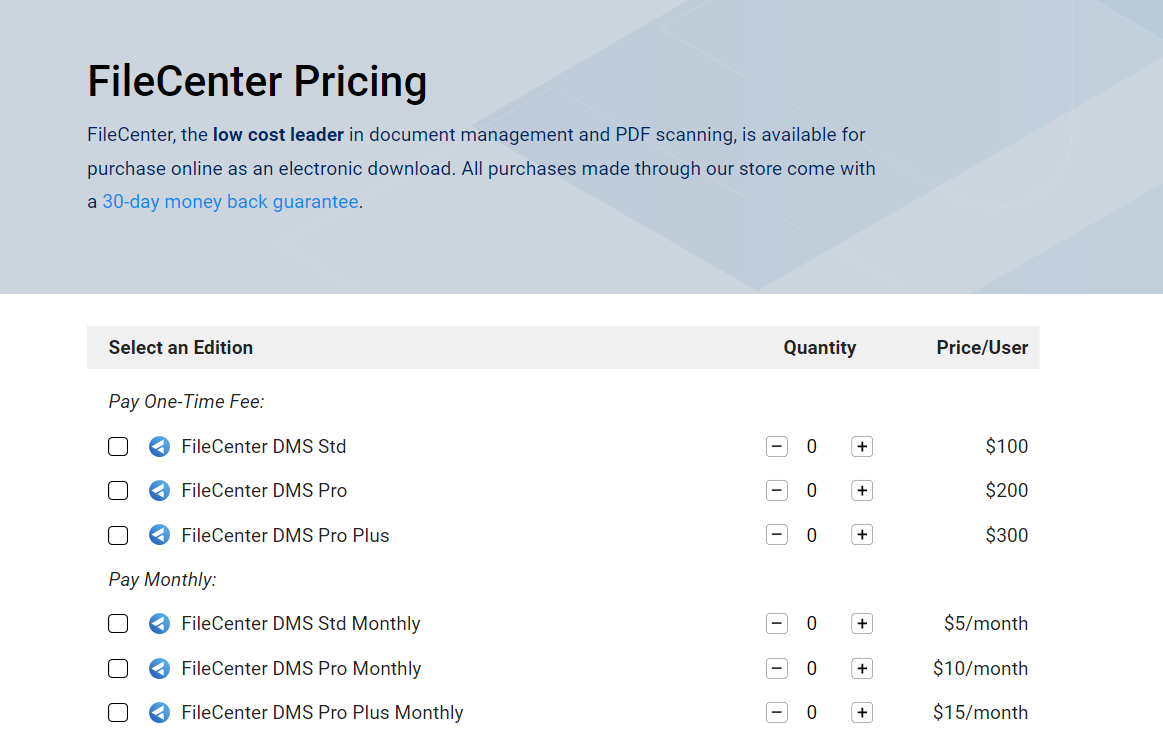Click the FileCenter DMS Pro Plus icon
This screenshot has width=1163, height=741.
coord(159,536)
